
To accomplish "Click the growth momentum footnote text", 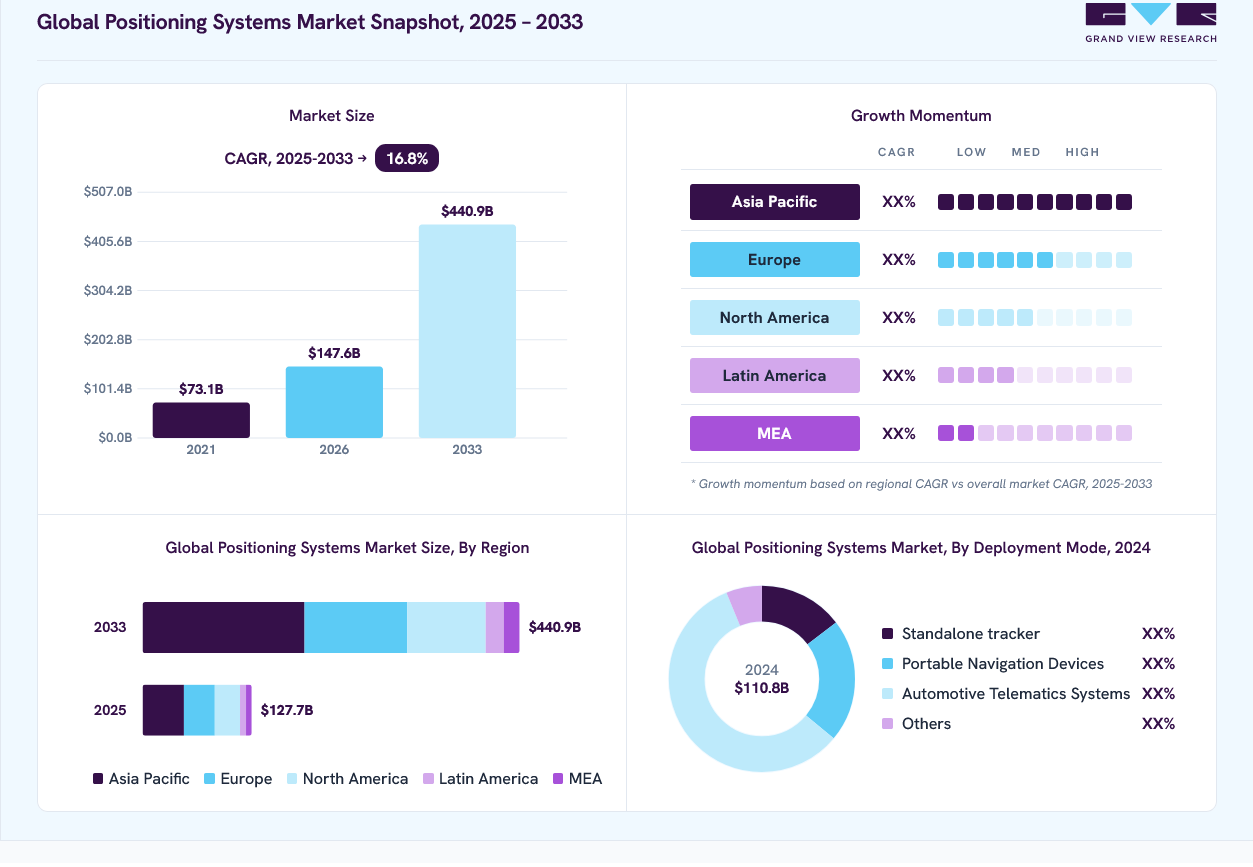I will [921, 484].
